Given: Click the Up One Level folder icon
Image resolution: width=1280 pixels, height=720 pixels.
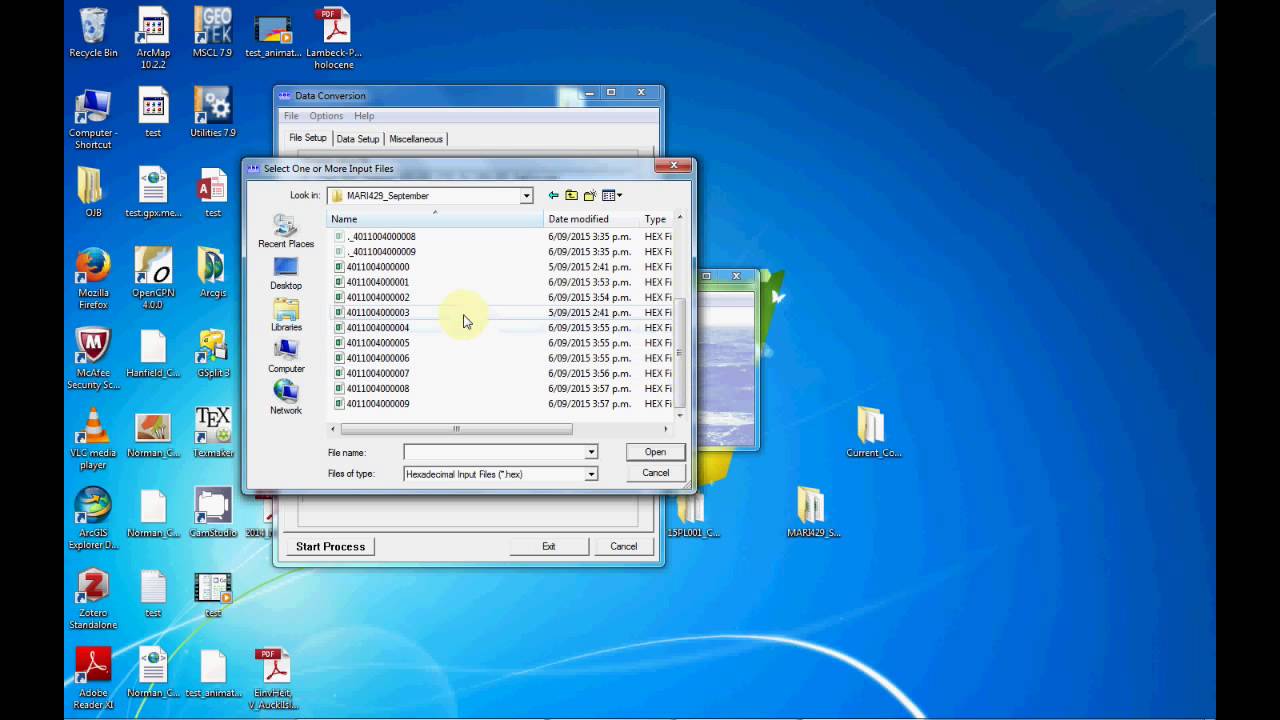Looking at the screenshot, I should pyautogui.click(x=571, y=196).
